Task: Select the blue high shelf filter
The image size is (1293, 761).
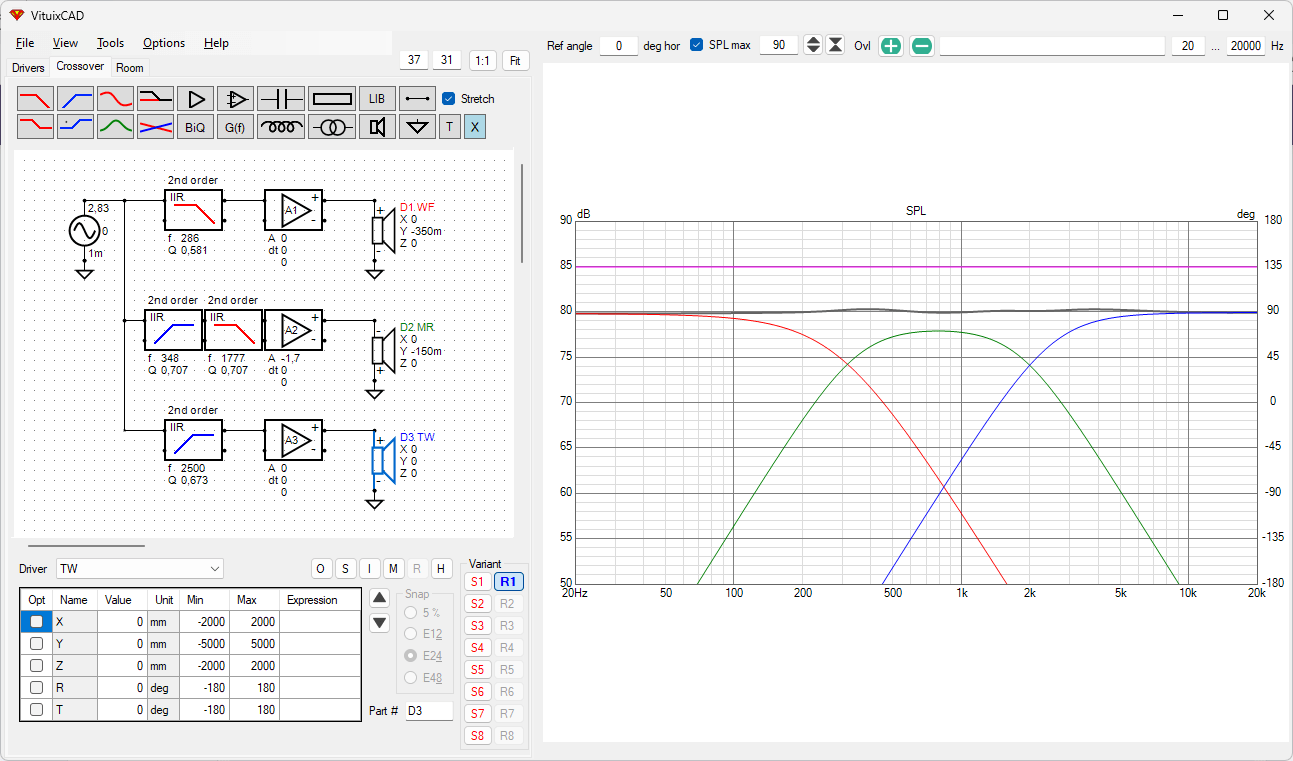Action: [77, 127]
